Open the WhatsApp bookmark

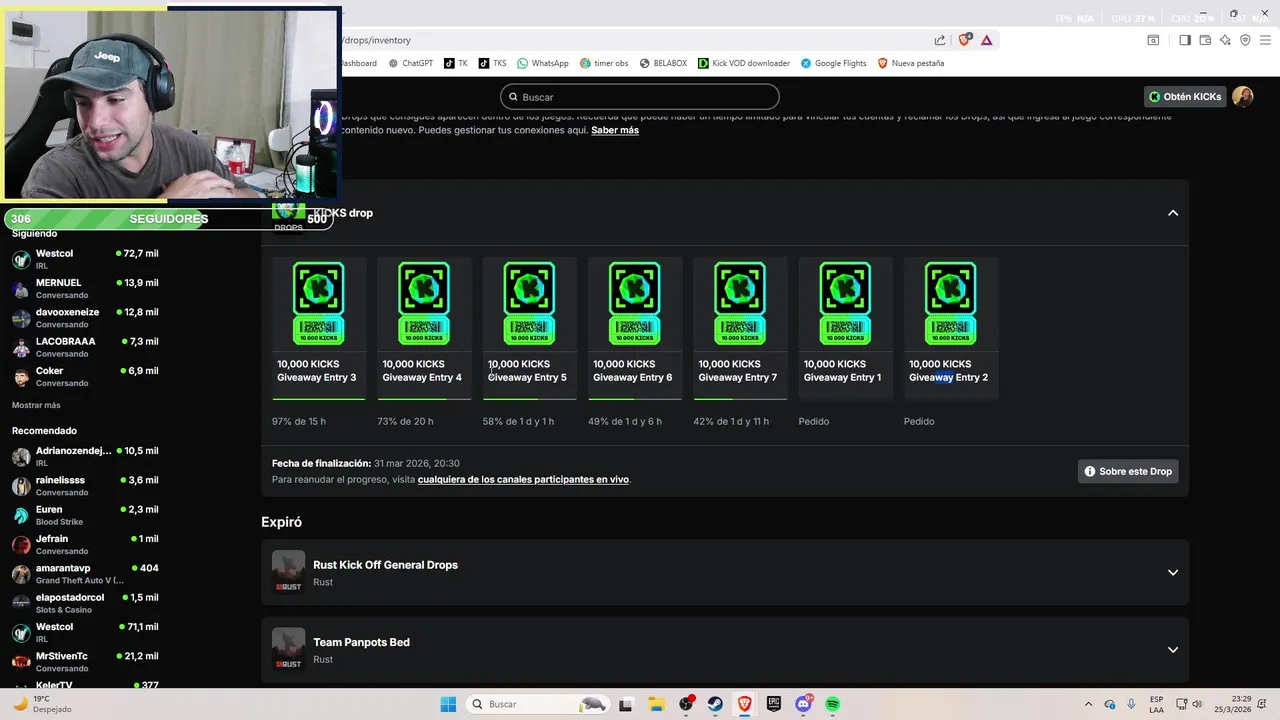click(x=543, y=63)
